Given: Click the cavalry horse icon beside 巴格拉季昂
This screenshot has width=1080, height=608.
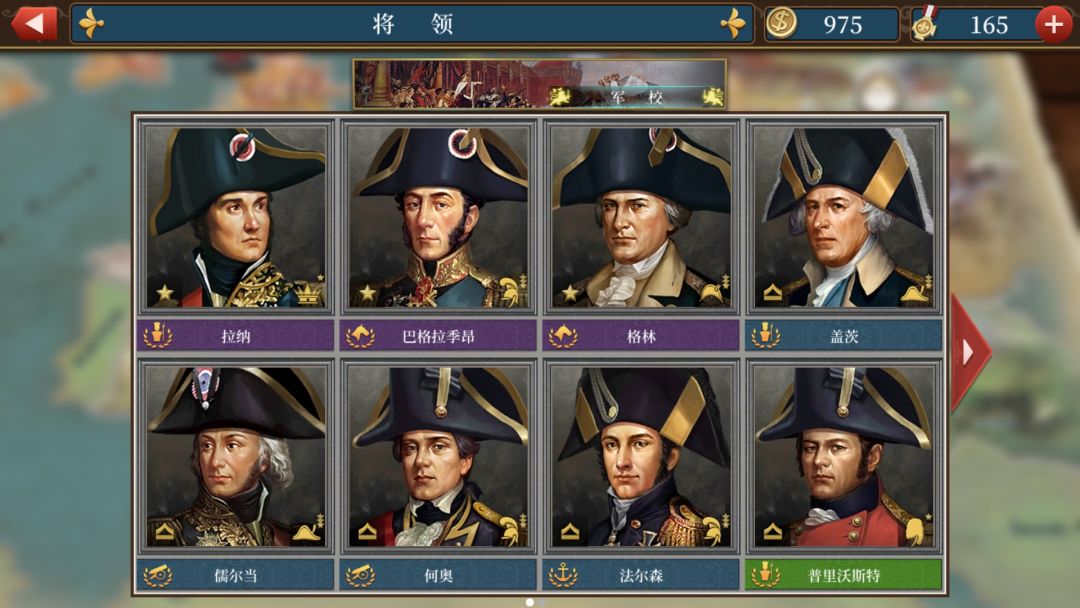Looking at the screenshot, I should tap(360, 335).
